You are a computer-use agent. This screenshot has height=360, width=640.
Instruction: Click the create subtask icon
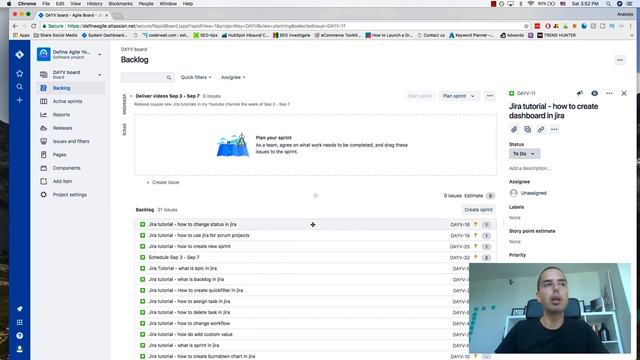point(527,129)
